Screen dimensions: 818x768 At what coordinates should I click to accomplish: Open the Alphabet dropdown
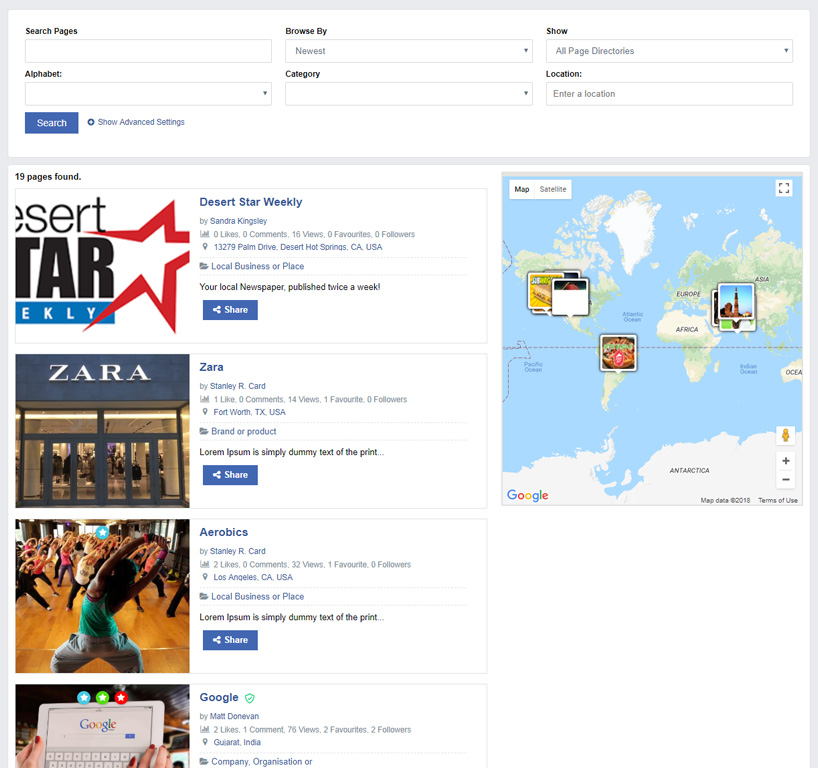click(x=148, y=94)
